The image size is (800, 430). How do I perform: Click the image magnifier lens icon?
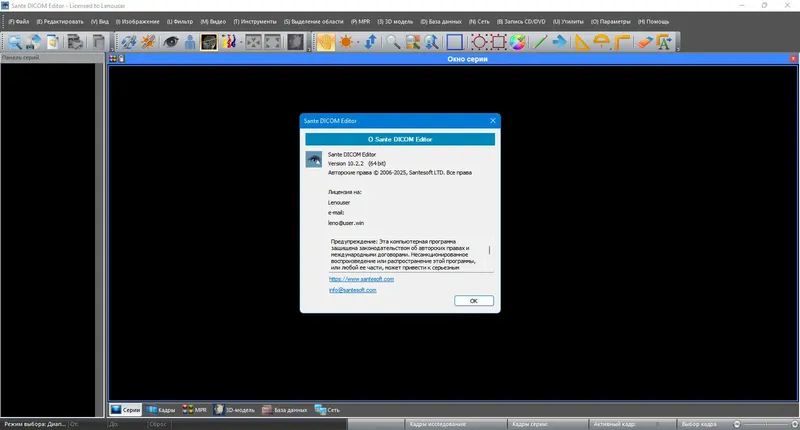(412, 42)
